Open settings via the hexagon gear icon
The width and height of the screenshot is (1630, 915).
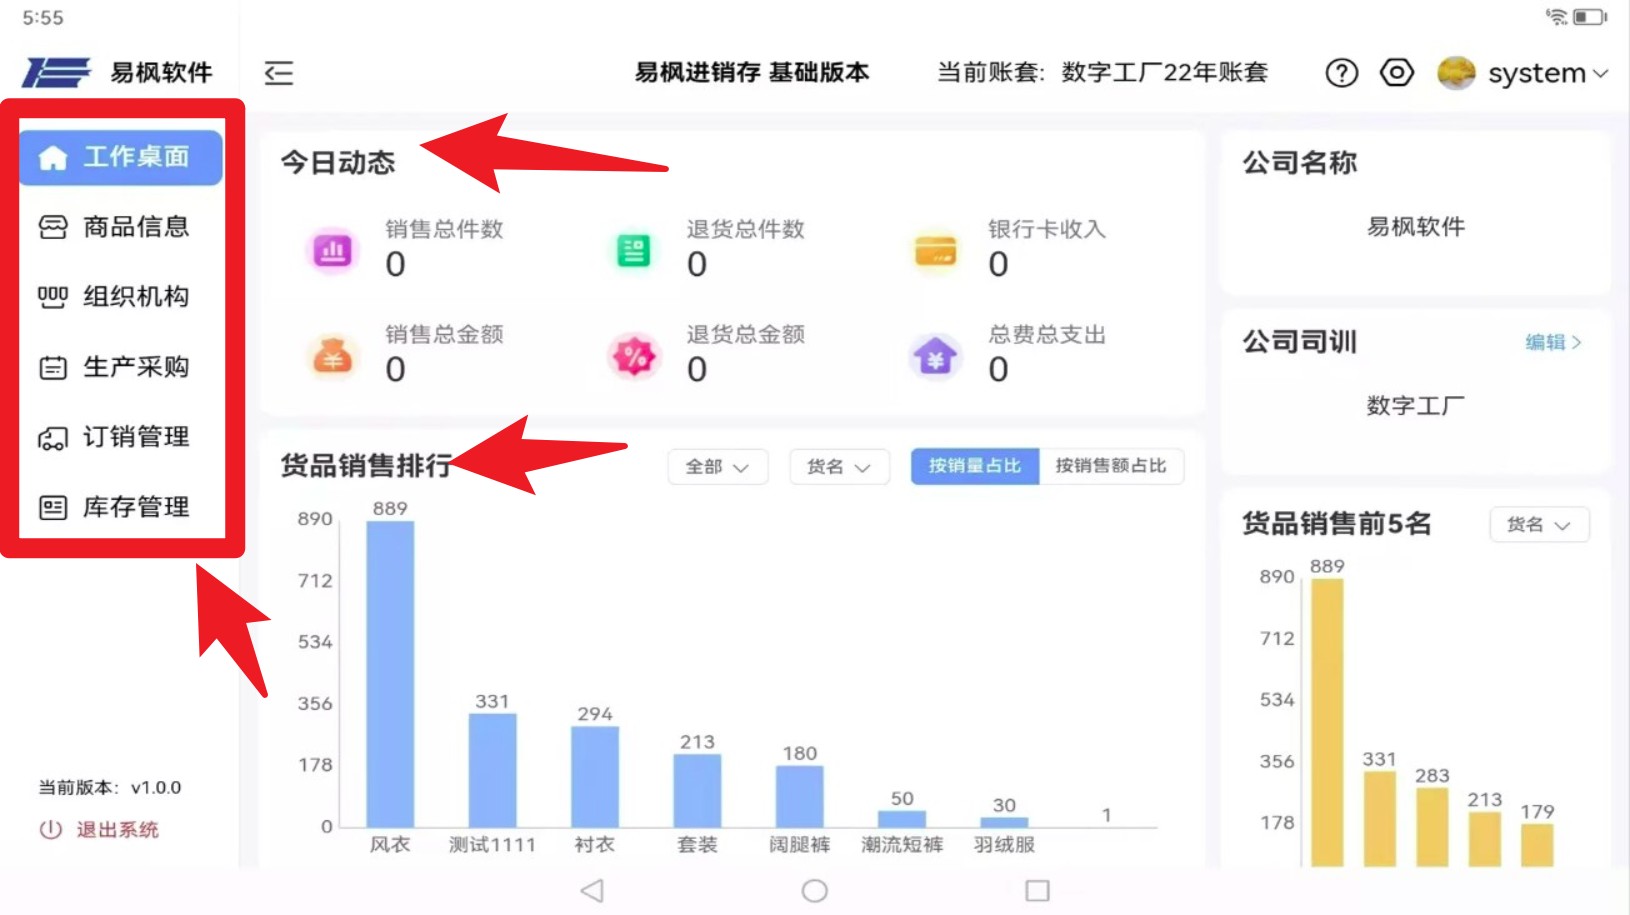[1397, 73]
